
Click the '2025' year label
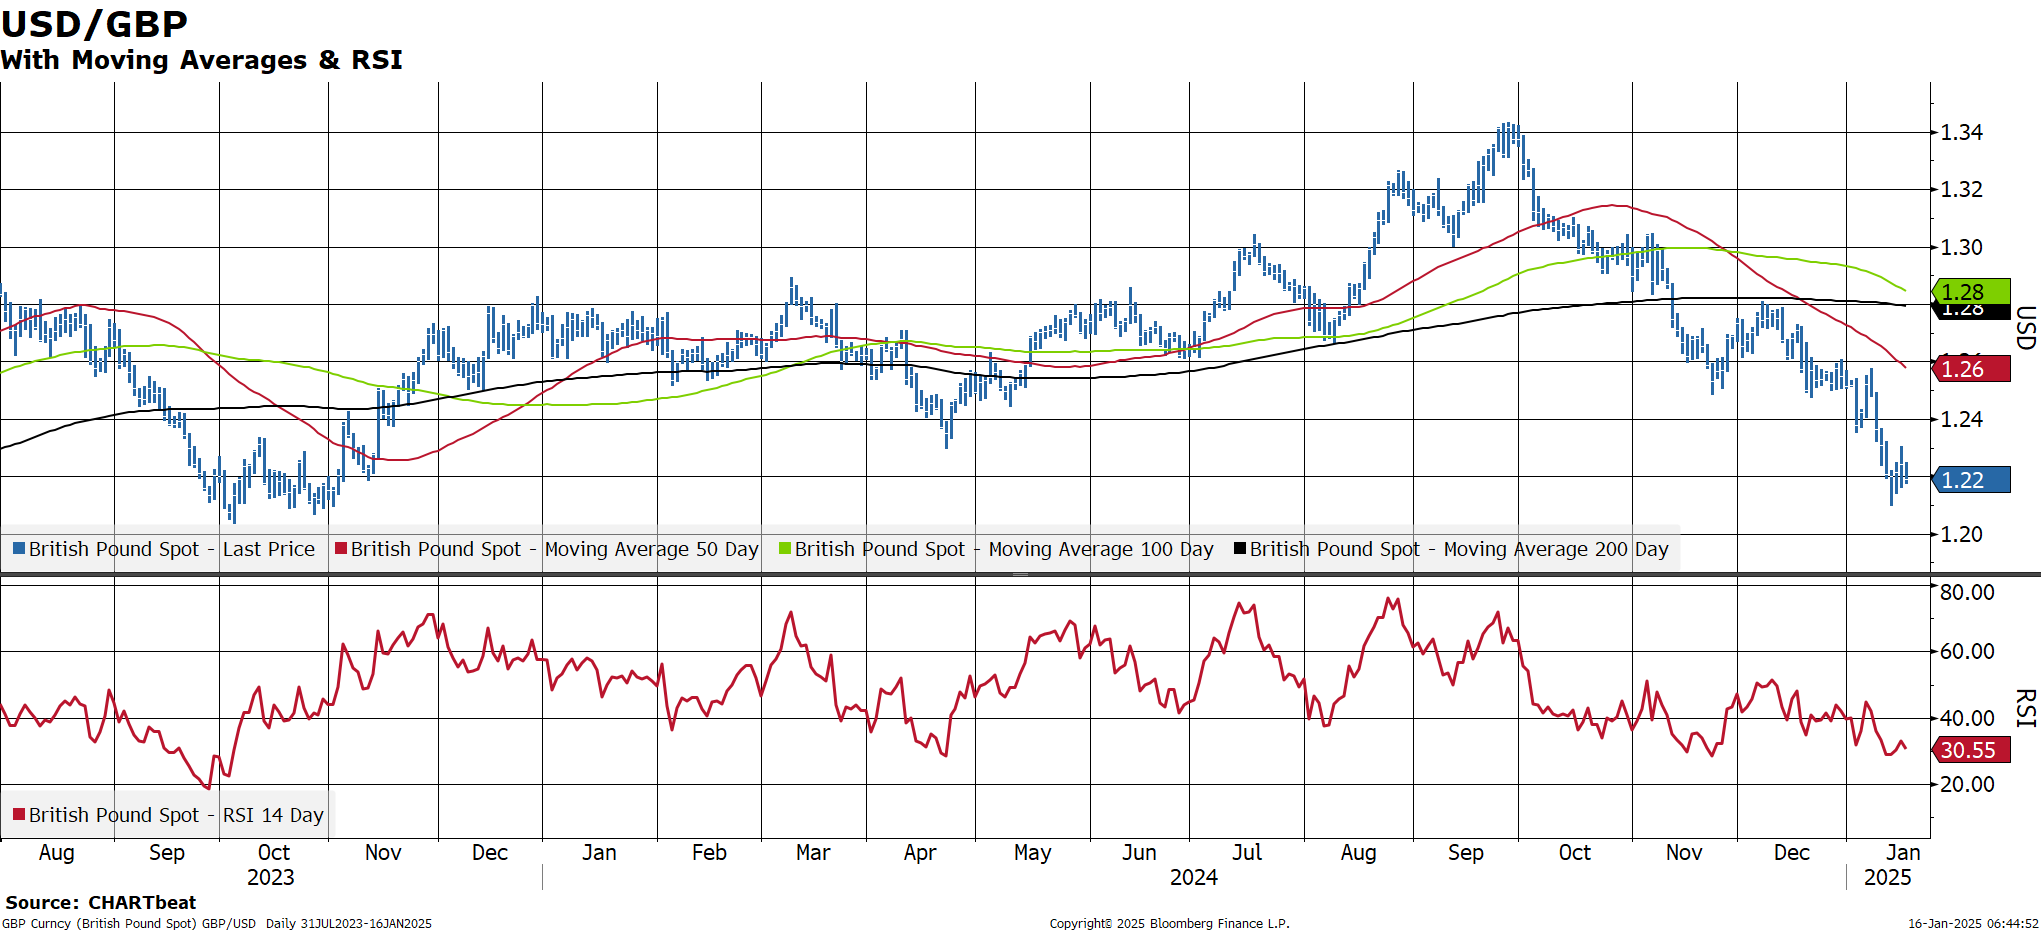(x=1888, y=877)
